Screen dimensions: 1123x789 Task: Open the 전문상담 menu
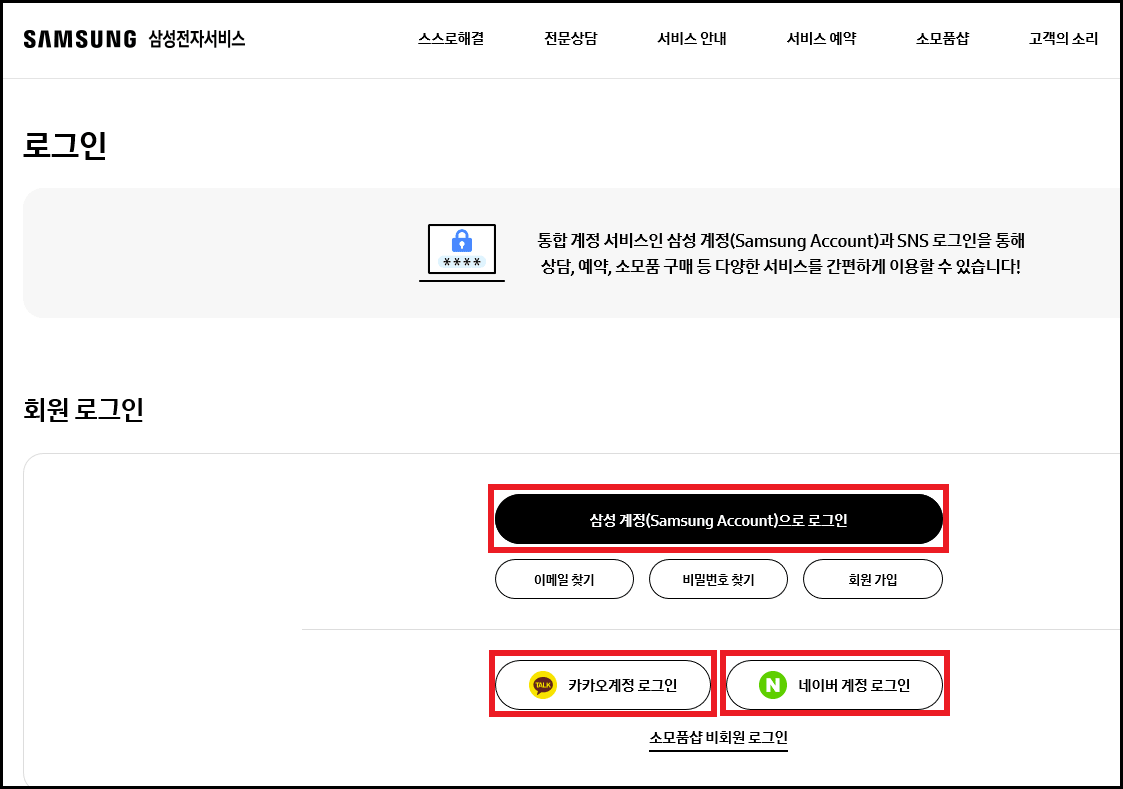(x=571, y=39)
